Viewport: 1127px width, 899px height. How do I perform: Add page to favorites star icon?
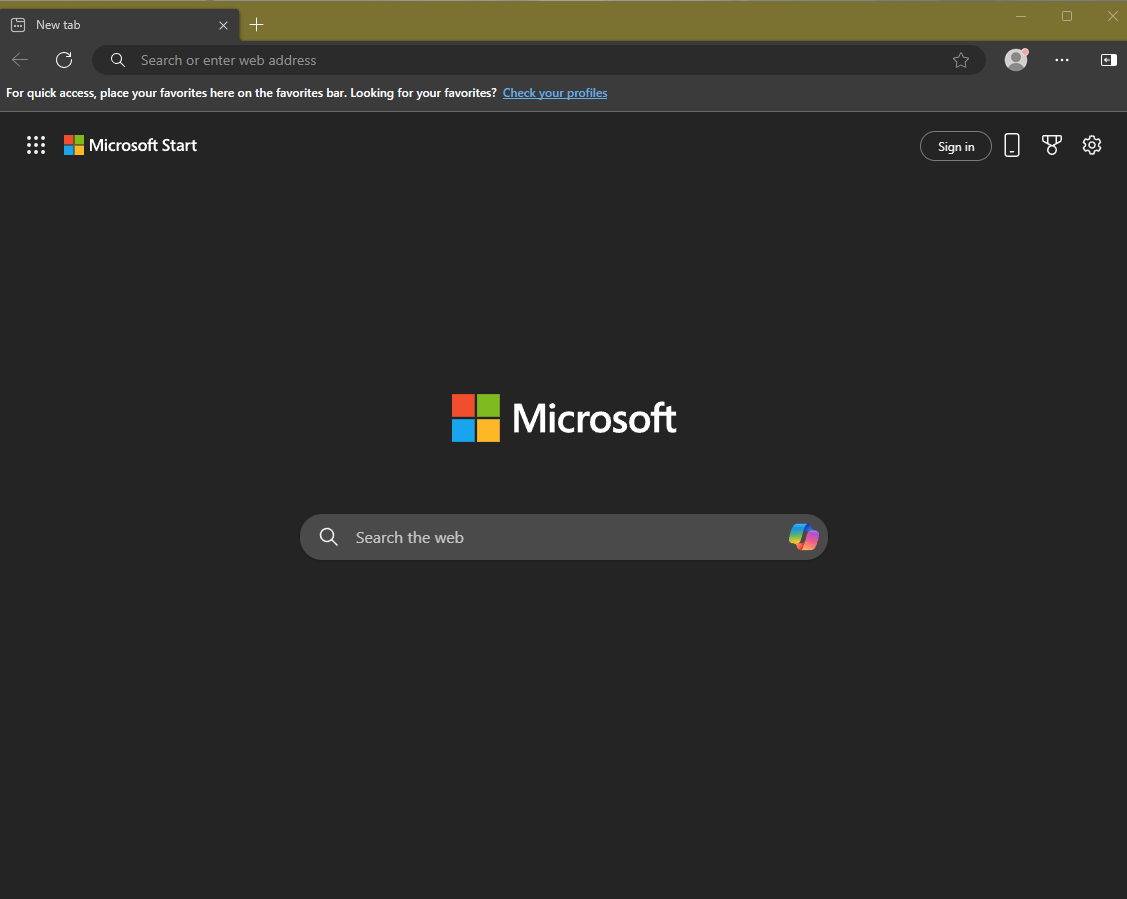(x=961, y=60)
